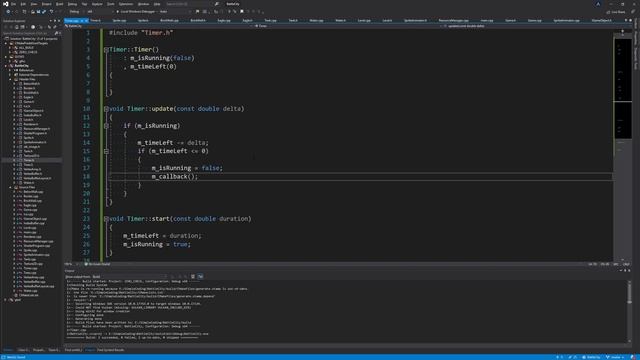Click the BattleCity repository status item
Screen dimensions: 640x360
[591, 357]
